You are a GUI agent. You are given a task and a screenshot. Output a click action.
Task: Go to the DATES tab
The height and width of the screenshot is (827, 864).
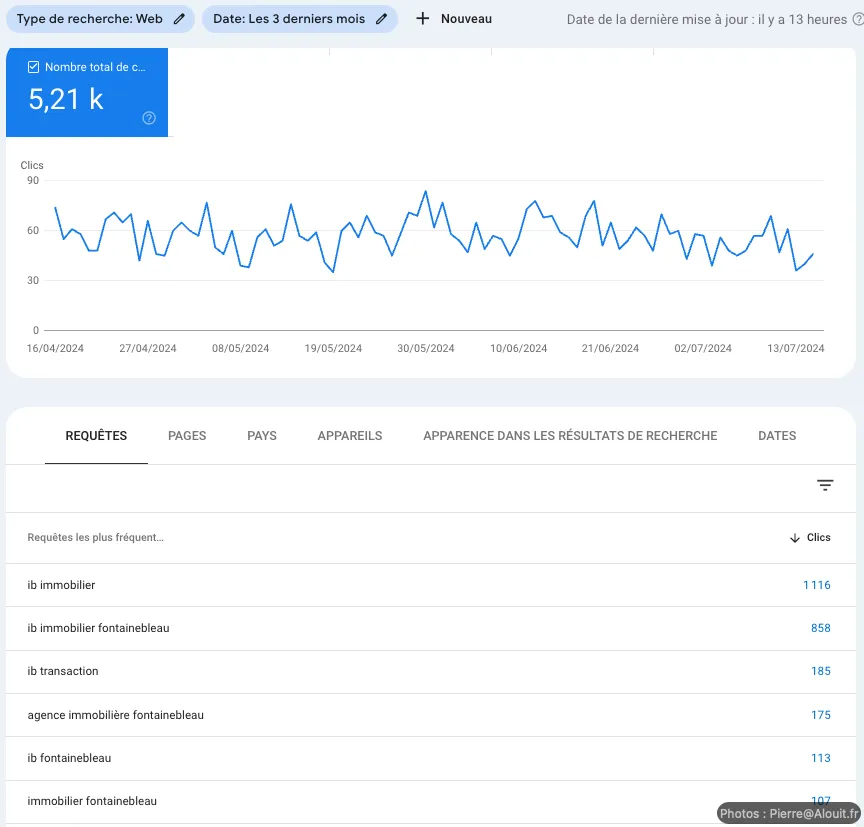click(x=777, y=436)
